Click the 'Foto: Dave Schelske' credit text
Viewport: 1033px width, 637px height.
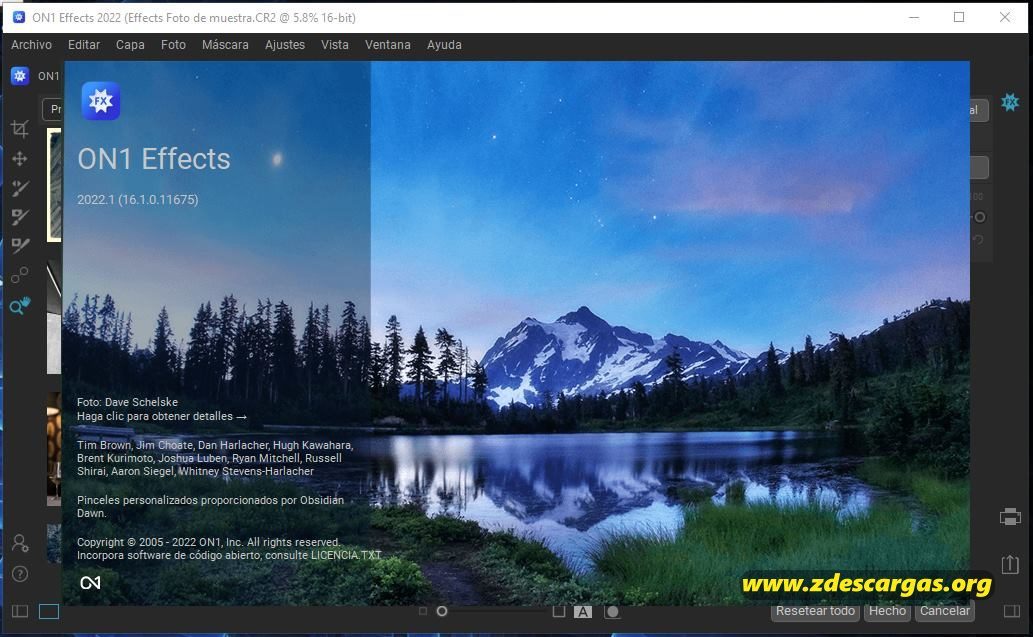coord(127,402)
